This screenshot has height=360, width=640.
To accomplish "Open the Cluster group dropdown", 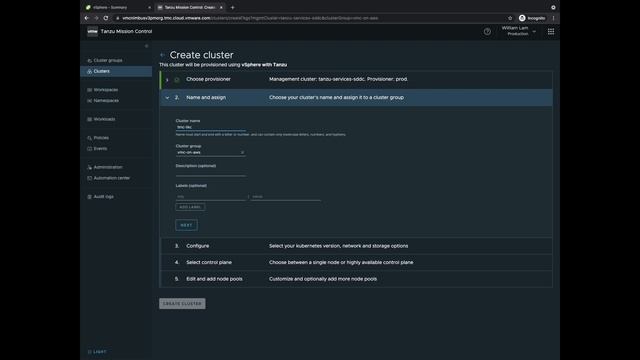I will click(x=211, y=152).
